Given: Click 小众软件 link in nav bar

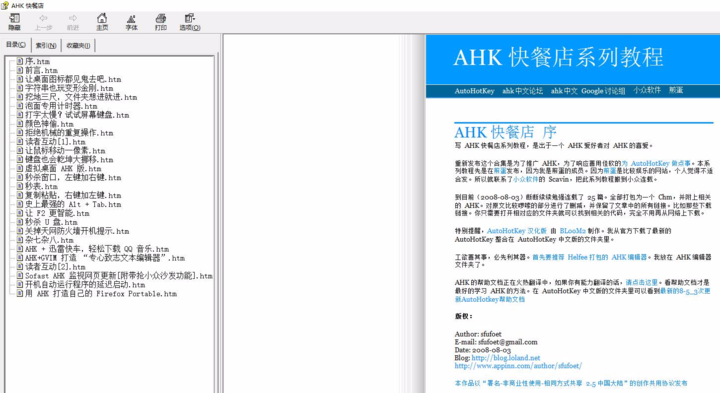Looking at the screenshot, I should tap(647, 90).
